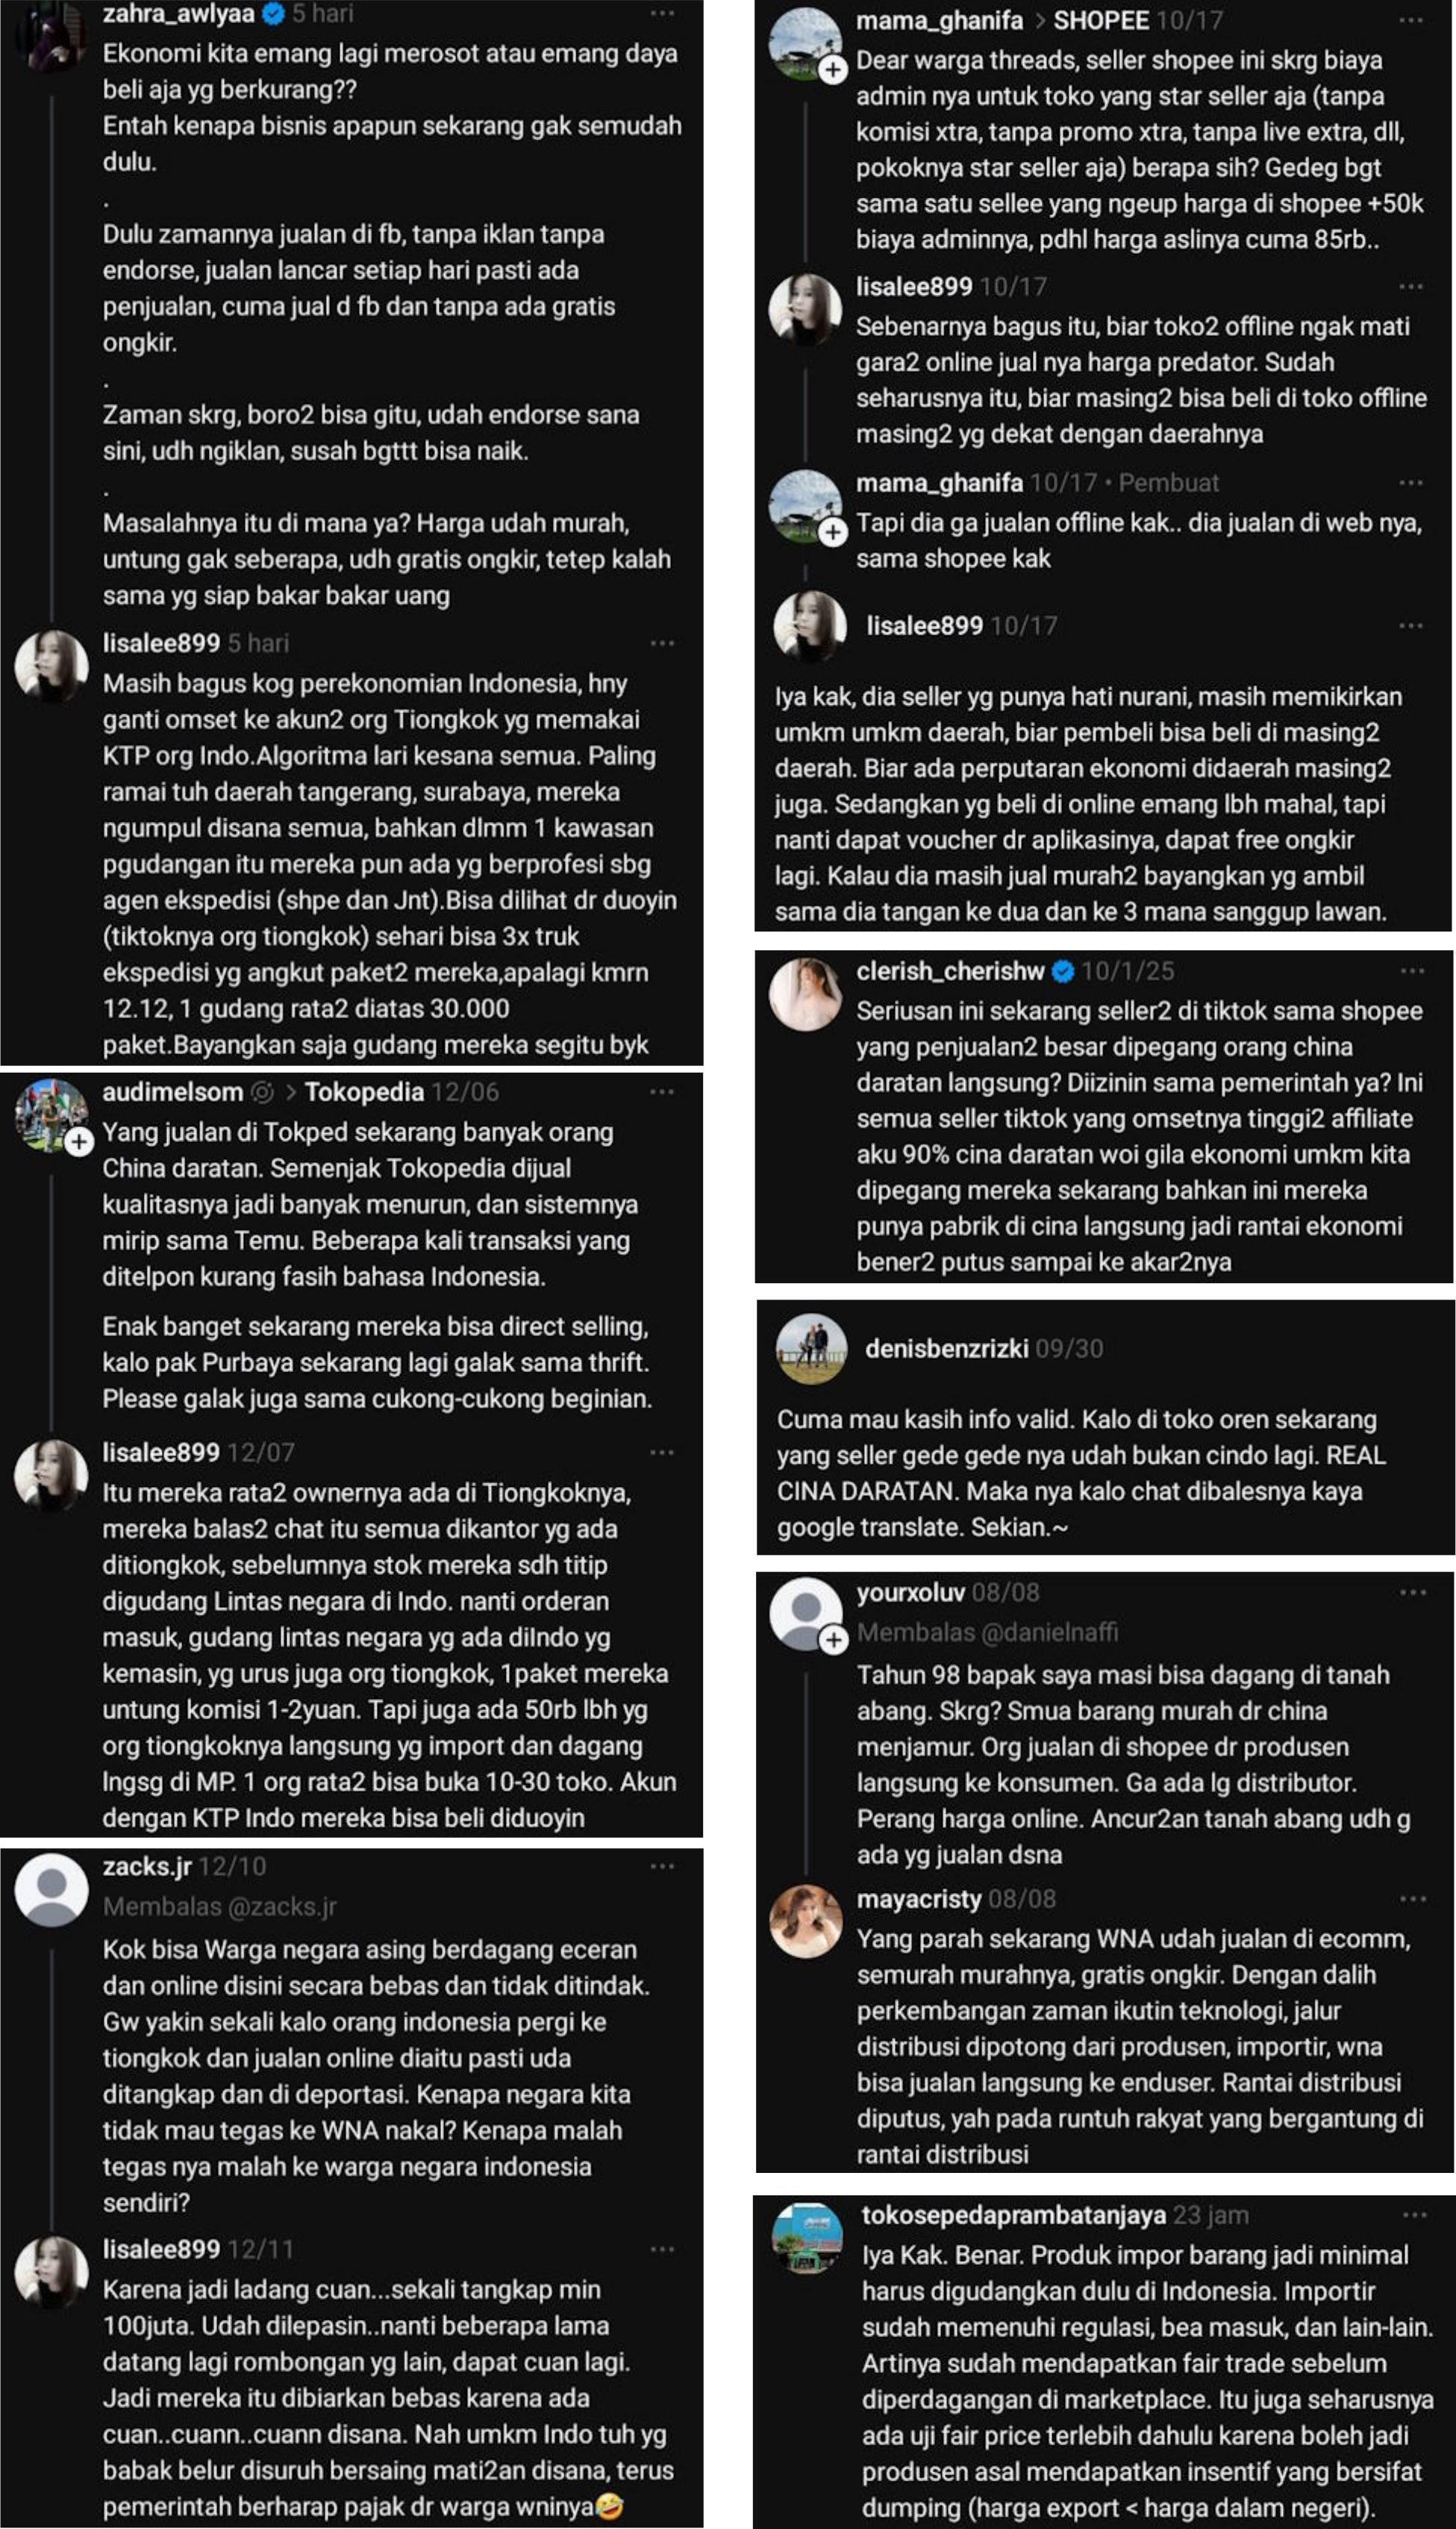Click the badge icon after audimelsom's username
The image size is (1456, 2529).
pos(262,1092)
